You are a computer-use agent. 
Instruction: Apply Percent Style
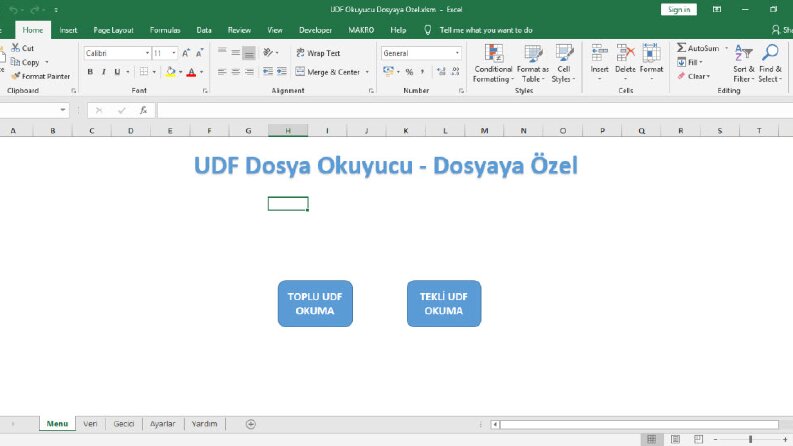[x=409, y=72]
